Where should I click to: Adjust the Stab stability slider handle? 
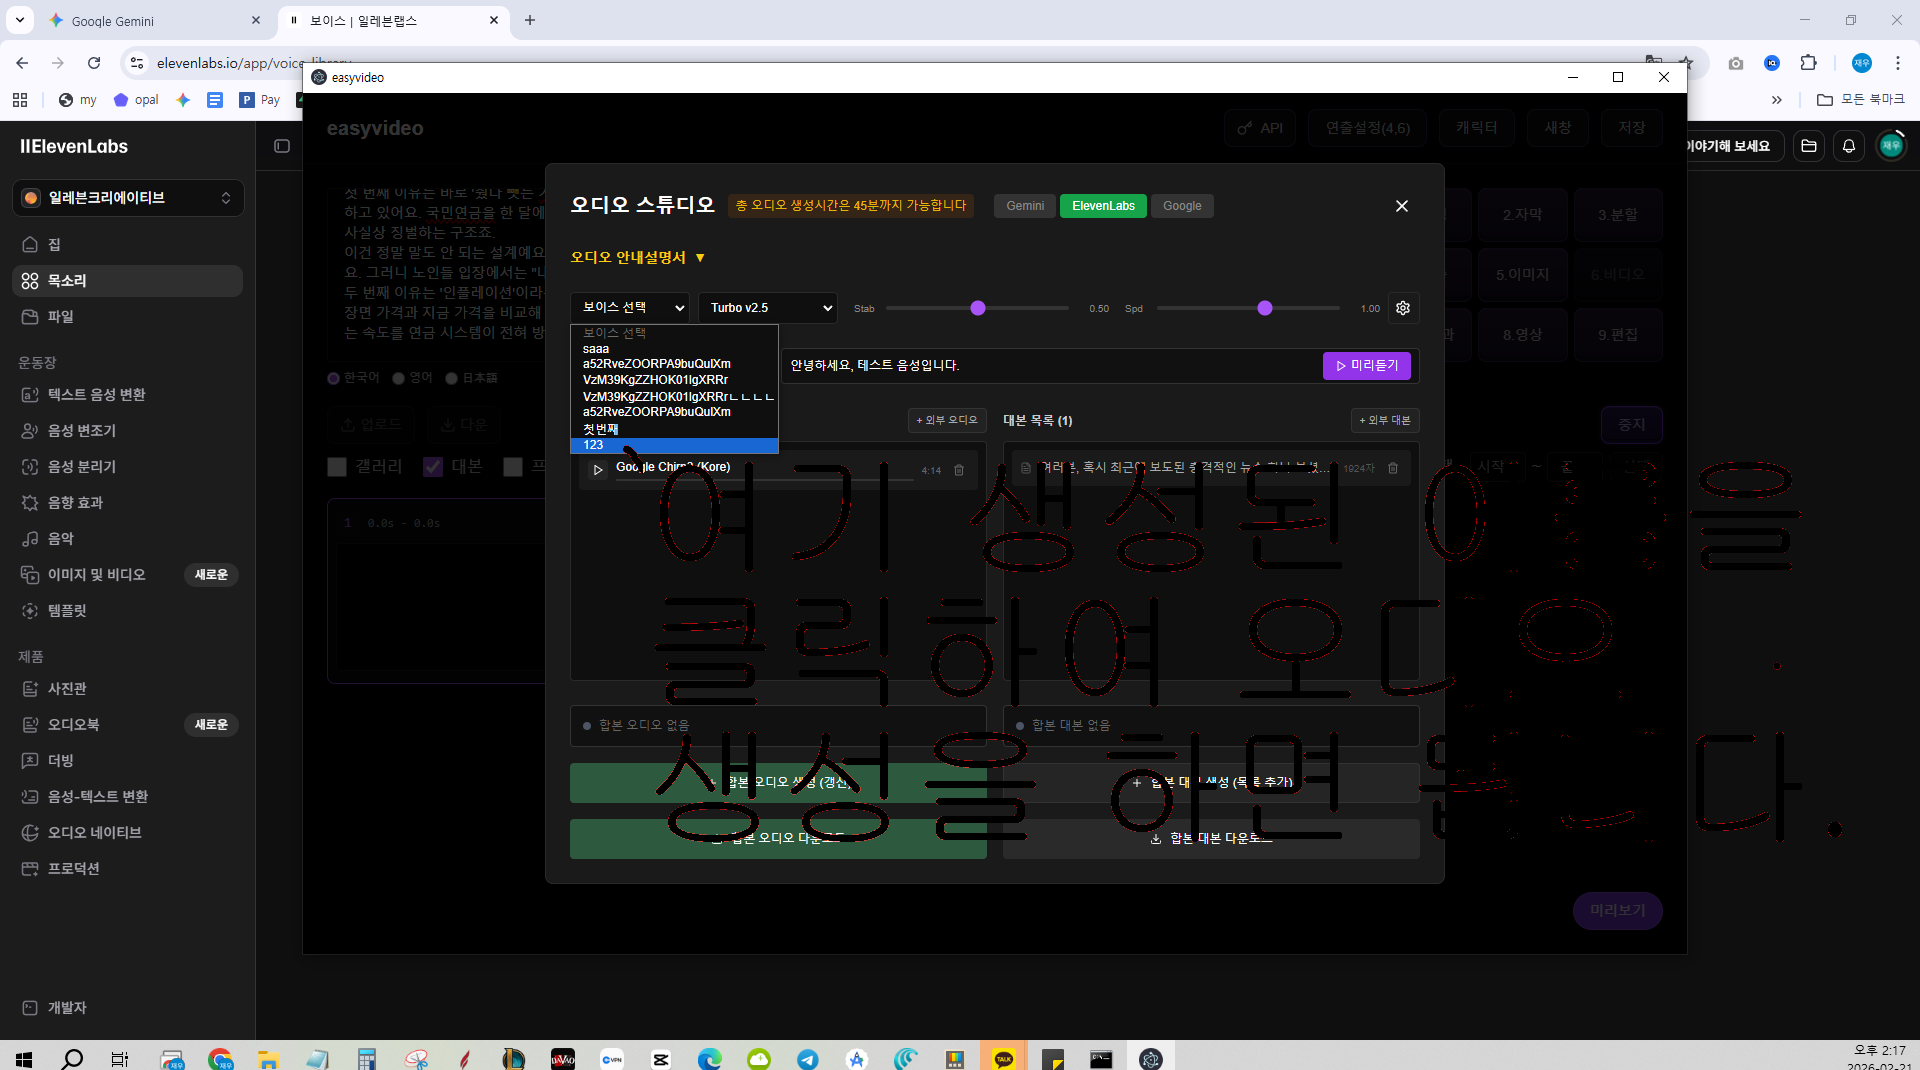978,308
